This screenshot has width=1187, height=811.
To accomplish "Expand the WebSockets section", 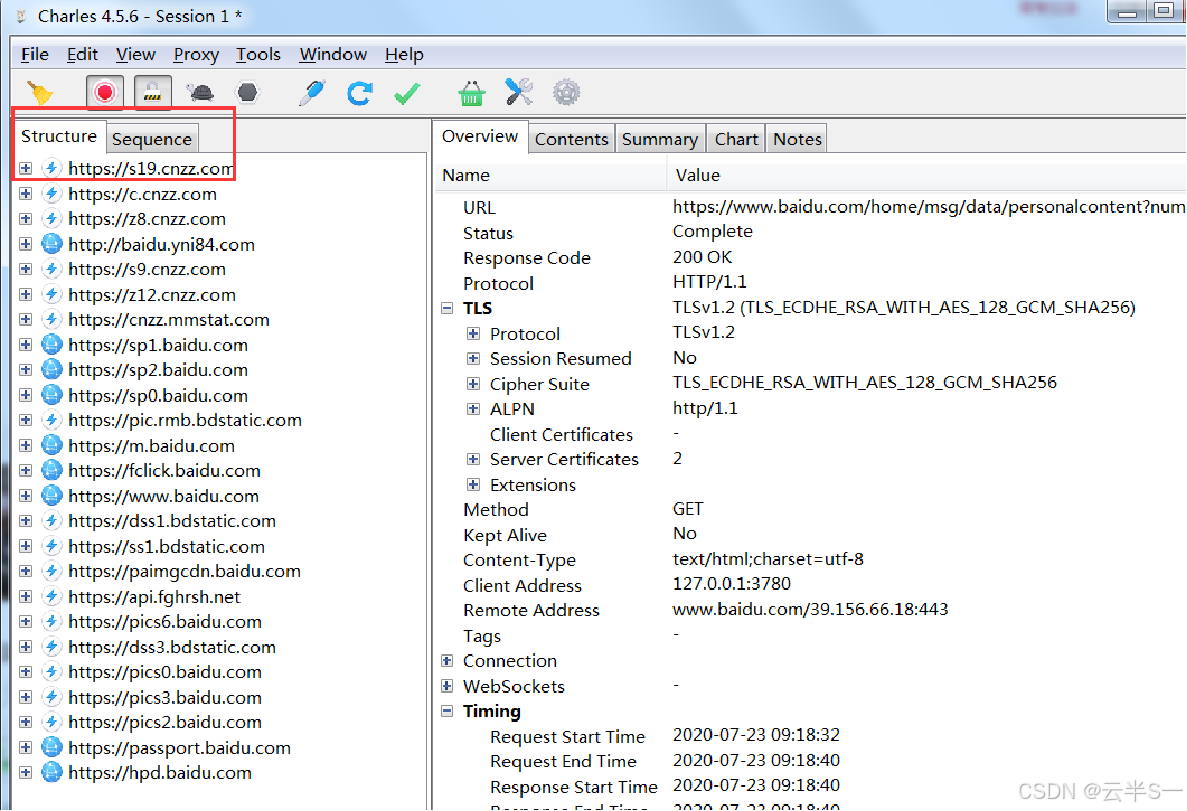I will click(447, 687).
